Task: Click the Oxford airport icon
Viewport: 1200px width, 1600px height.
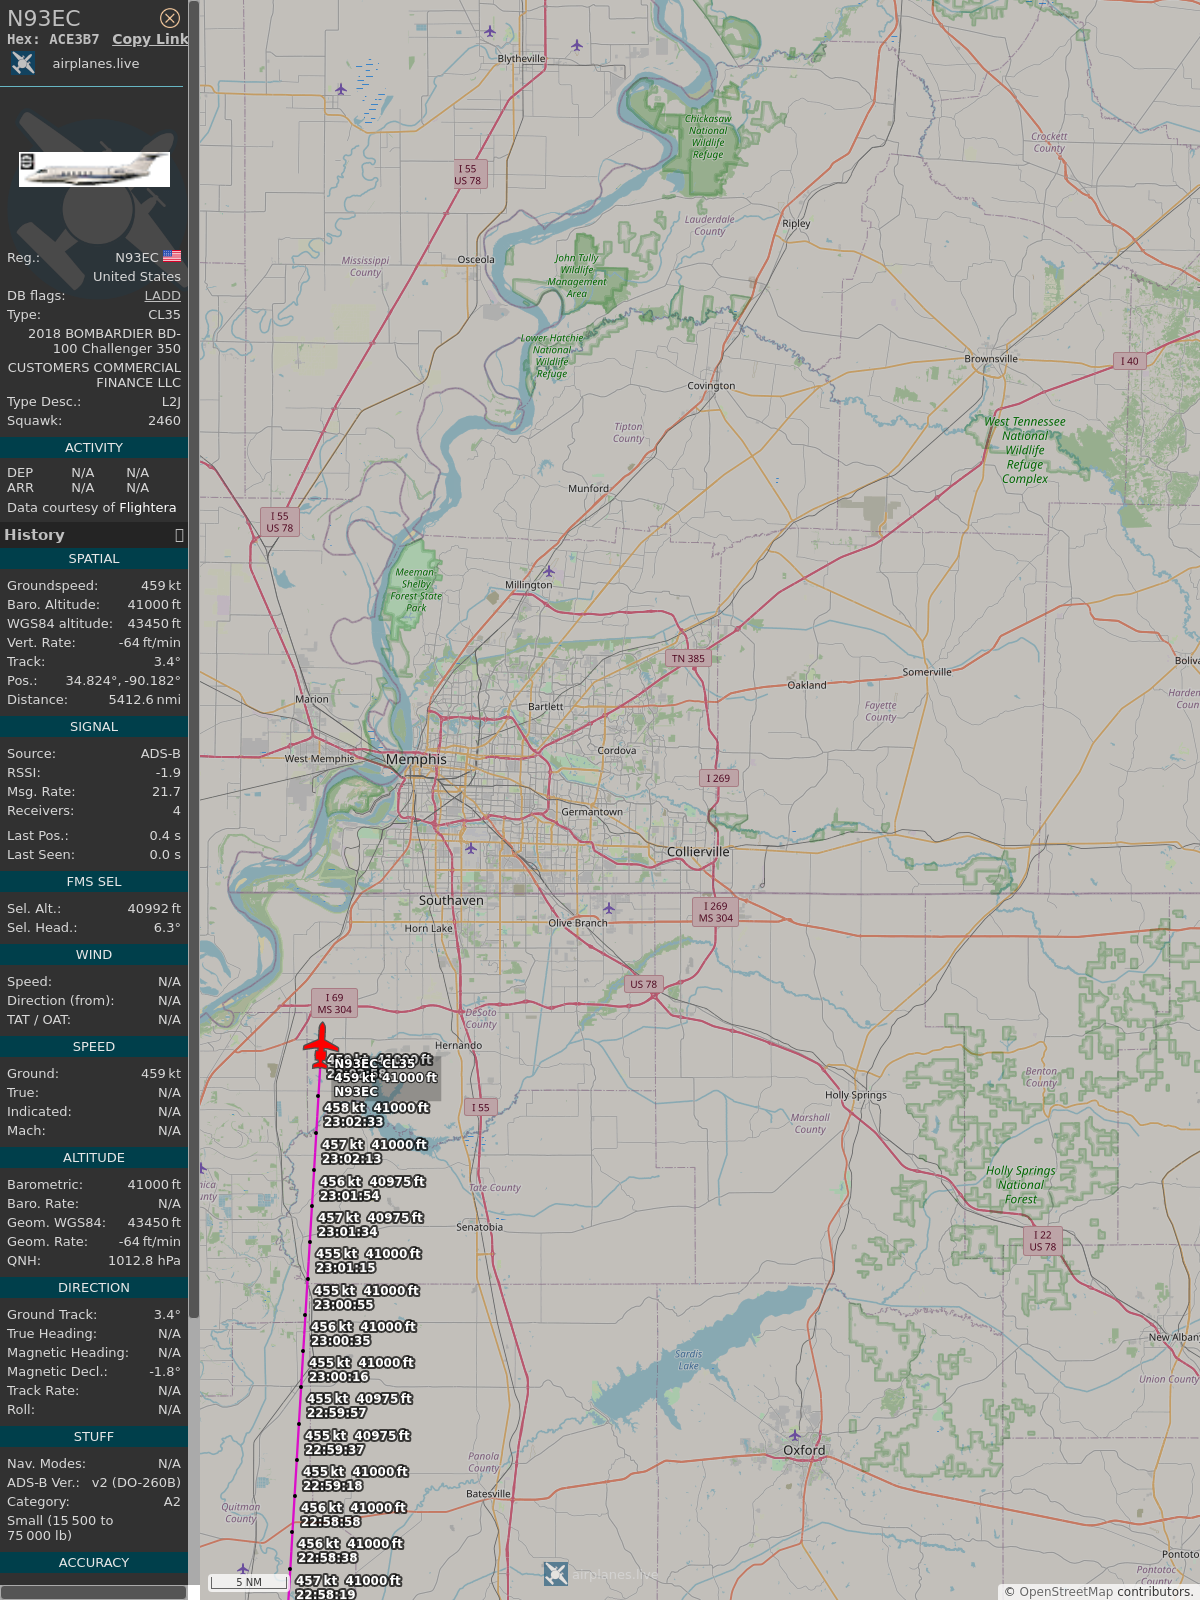Action: click(795, 1436)
